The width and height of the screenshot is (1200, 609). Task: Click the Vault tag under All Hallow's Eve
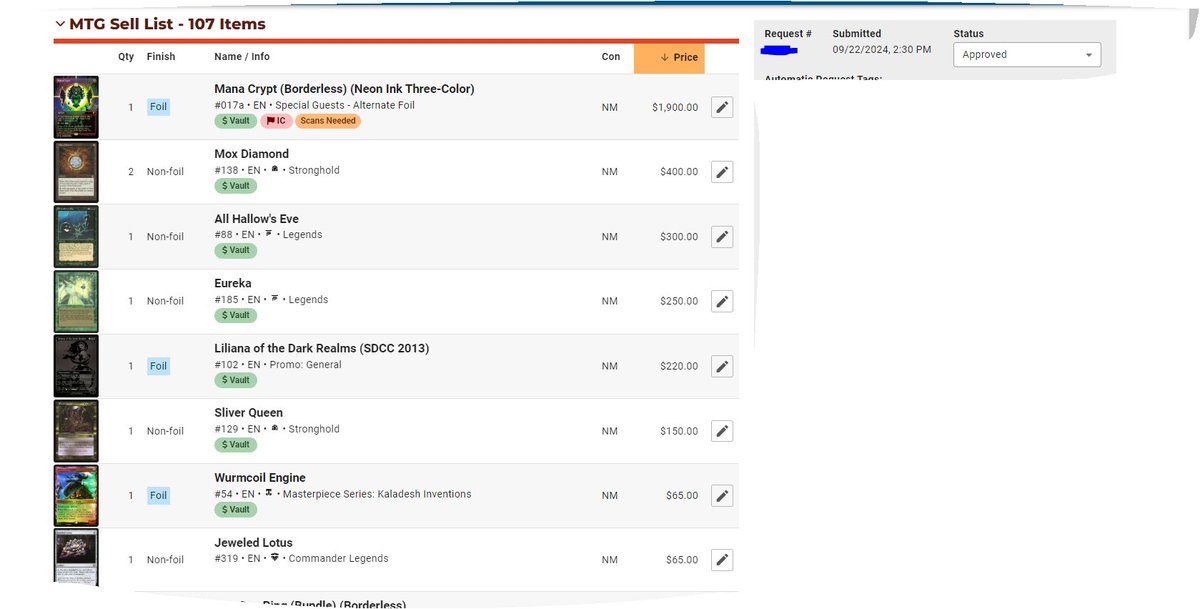point(236,250)
